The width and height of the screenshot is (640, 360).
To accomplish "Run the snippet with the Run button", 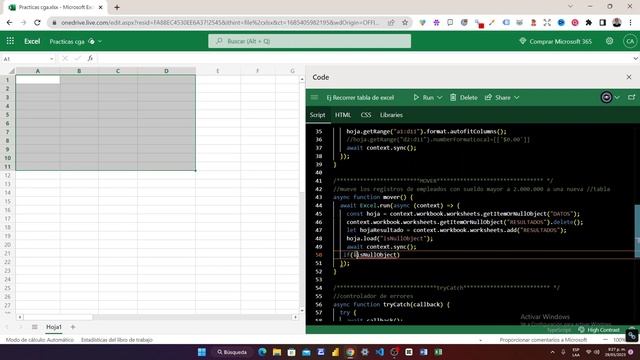I will tap(423, 98).
